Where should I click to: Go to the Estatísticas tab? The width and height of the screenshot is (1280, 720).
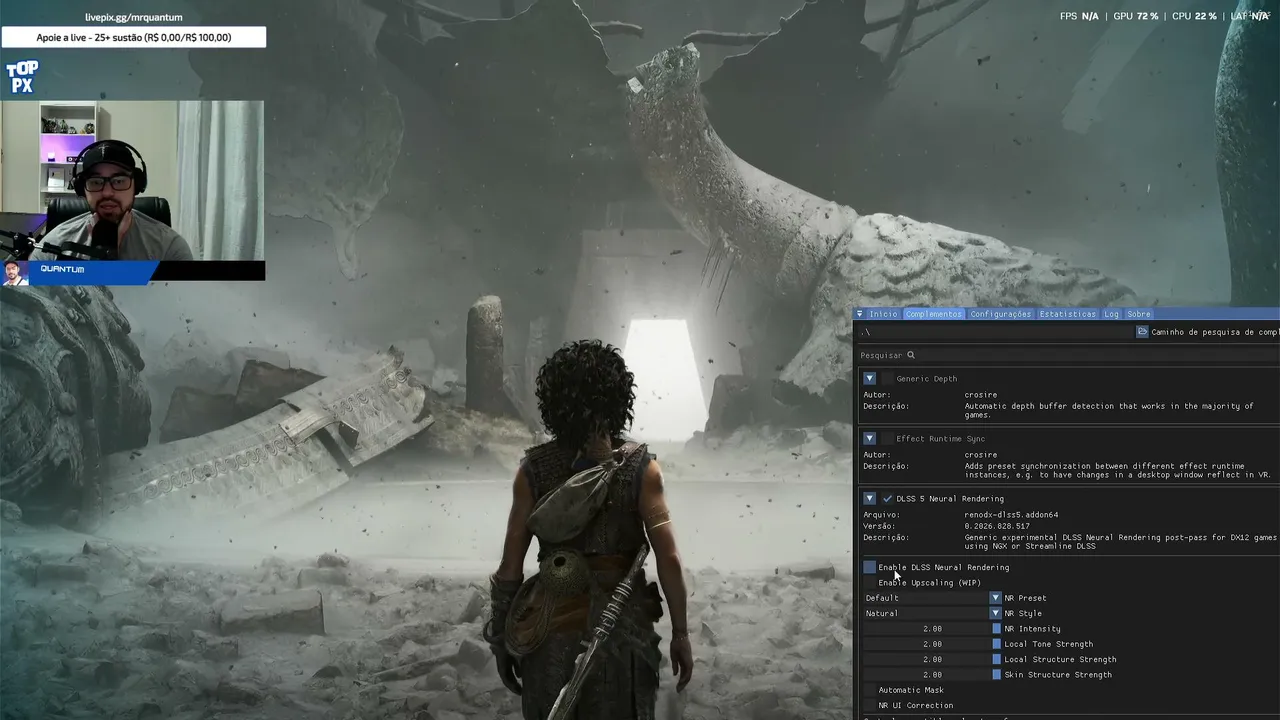coord(1067,314)
